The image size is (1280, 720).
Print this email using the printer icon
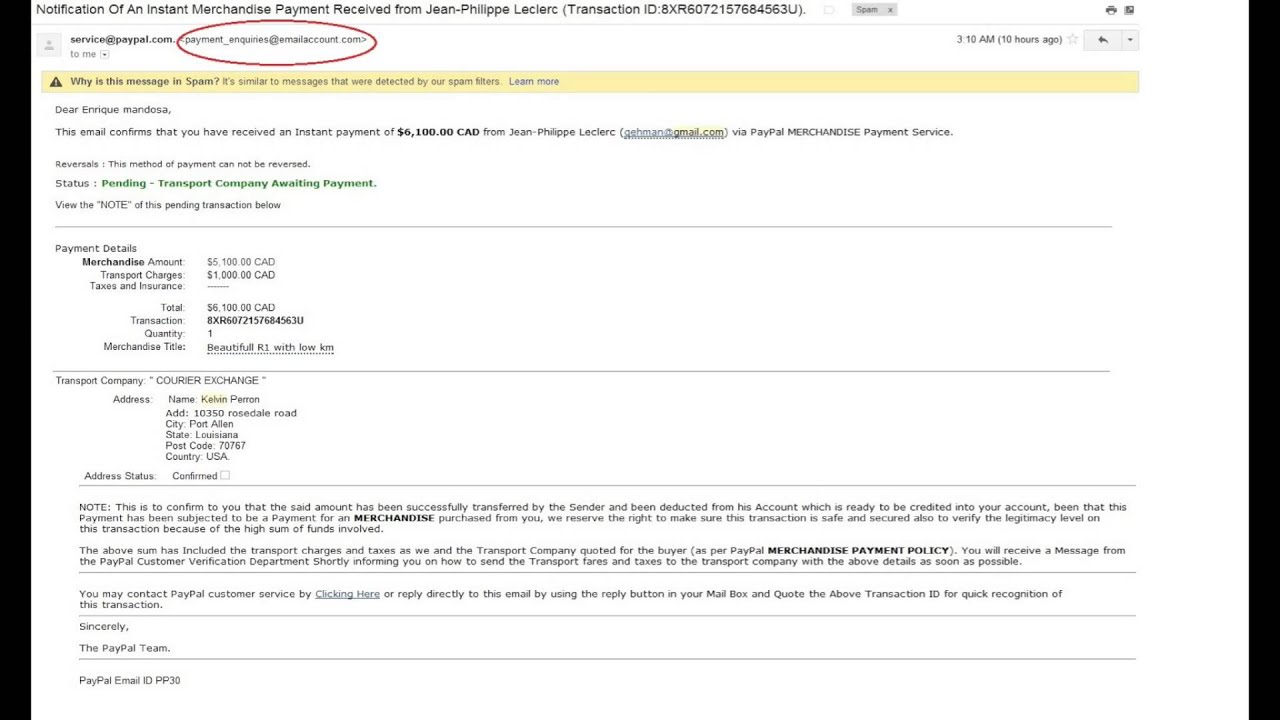click(x=1111, y=10)
